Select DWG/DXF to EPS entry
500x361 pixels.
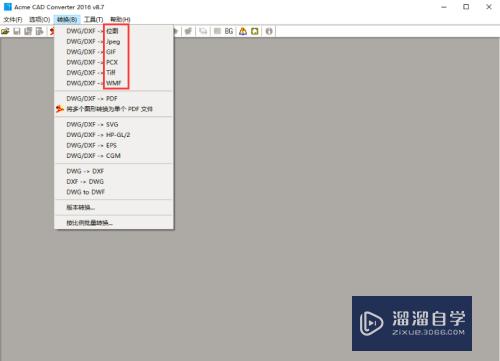pyautogui.click(x=114, y=145)
